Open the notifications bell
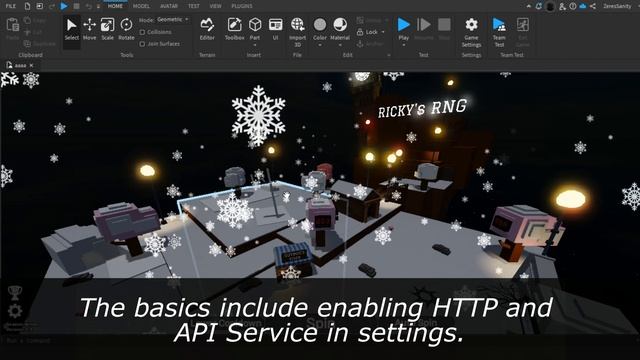 (x=539, y=6)
